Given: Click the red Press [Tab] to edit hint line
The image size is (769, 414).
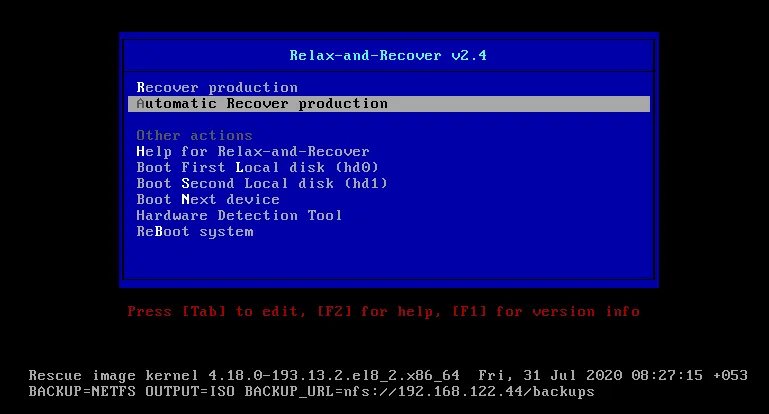Looking at the screenshot, I should click(x=384, y=311).
